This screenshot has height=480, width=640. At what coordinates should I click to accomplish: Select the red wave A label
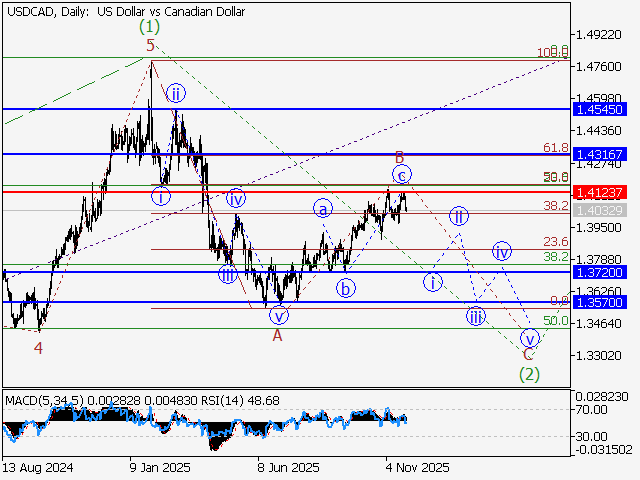point(278,336)
